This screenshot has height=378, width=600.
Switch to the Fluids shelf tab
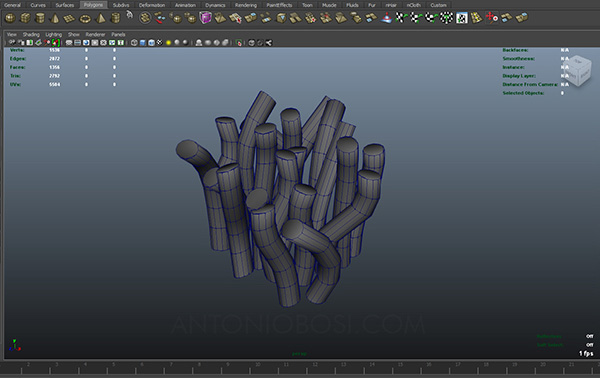pyautogui.click(x=352, y=5)
